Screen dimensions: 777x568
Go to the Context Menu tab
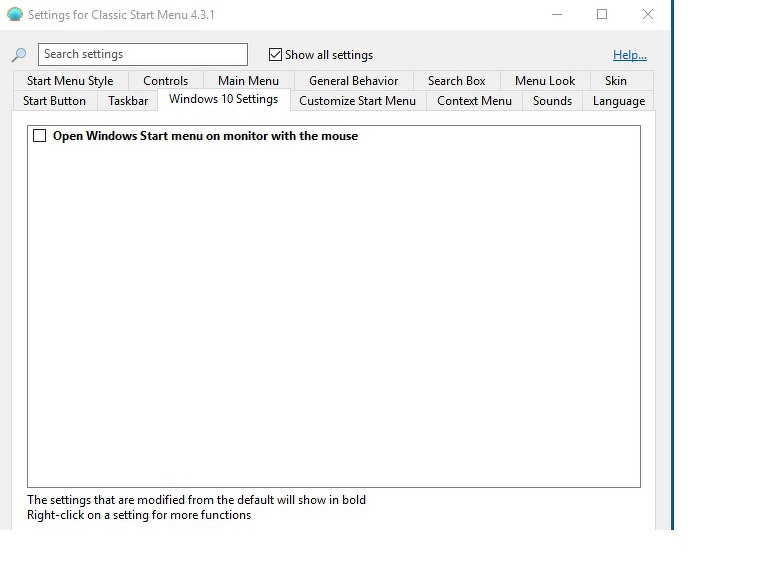[x=474, y=101]
